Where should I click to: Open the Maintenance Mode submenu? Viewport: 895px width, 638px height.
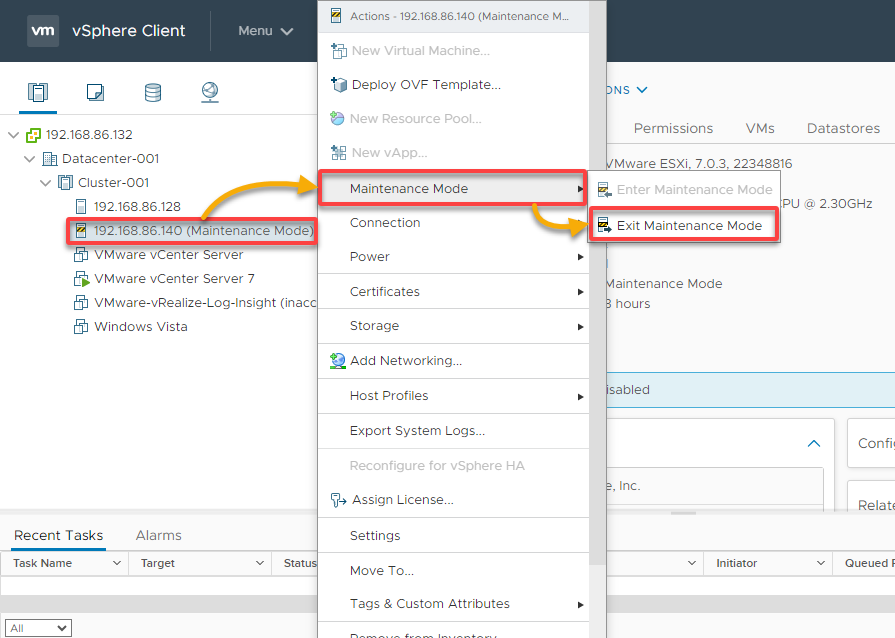[x=453, y=188]
